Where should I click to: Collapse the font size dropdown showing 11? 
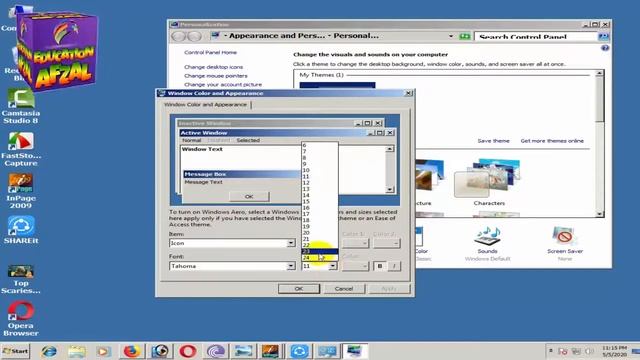(x=333, y=266)
